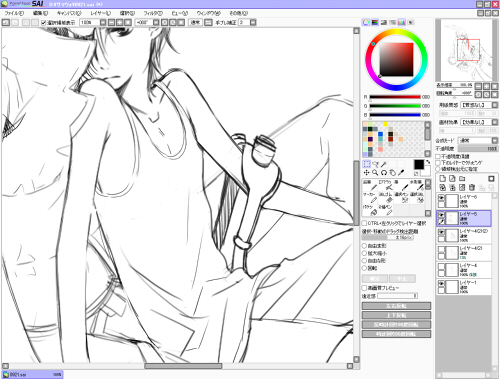Enable CTRL+左クリックでレイヤー選択 checkbox

pyautogui.click(x=364, y=223)
